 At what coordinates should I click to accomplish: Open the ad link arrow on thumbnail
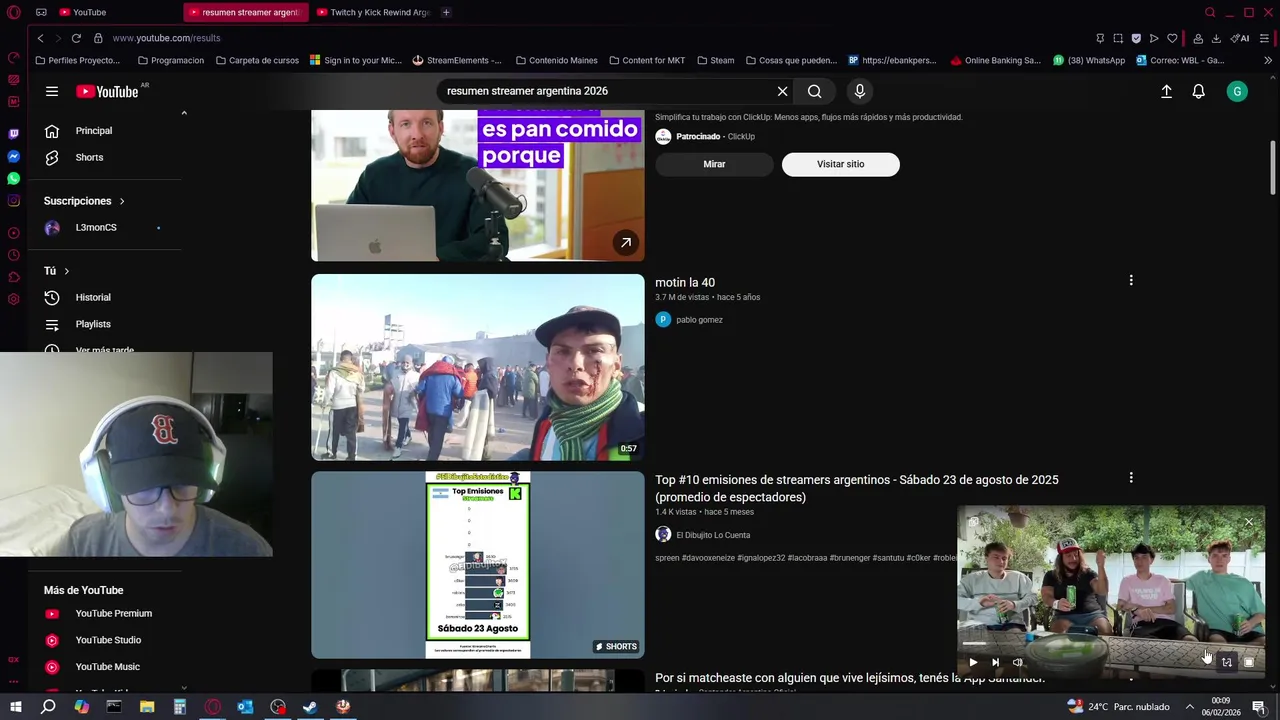tap(625, 242)
